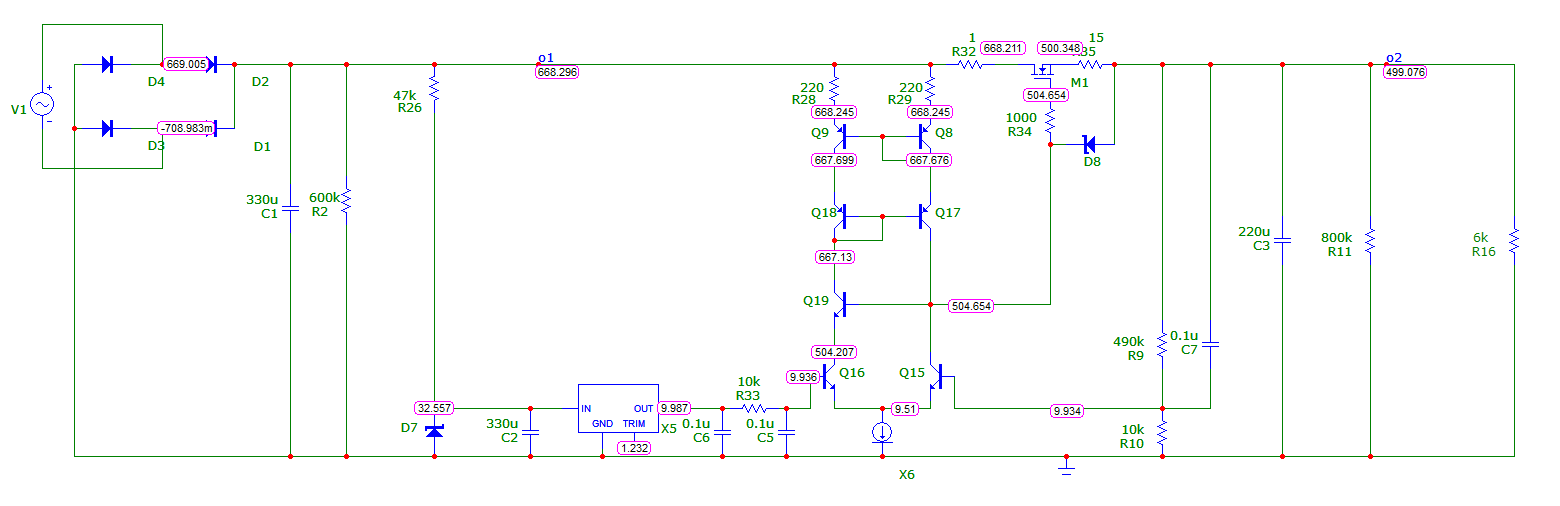Select transistor Q19 symbol
The image size is (1560, 506).
coord(840,304)
